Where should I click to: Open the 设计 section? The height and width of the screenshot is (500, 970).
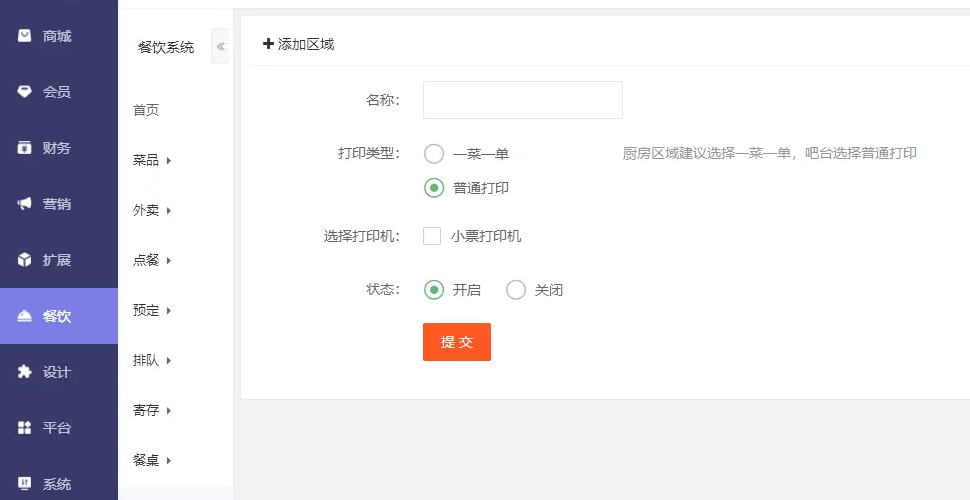pos(59,372)
